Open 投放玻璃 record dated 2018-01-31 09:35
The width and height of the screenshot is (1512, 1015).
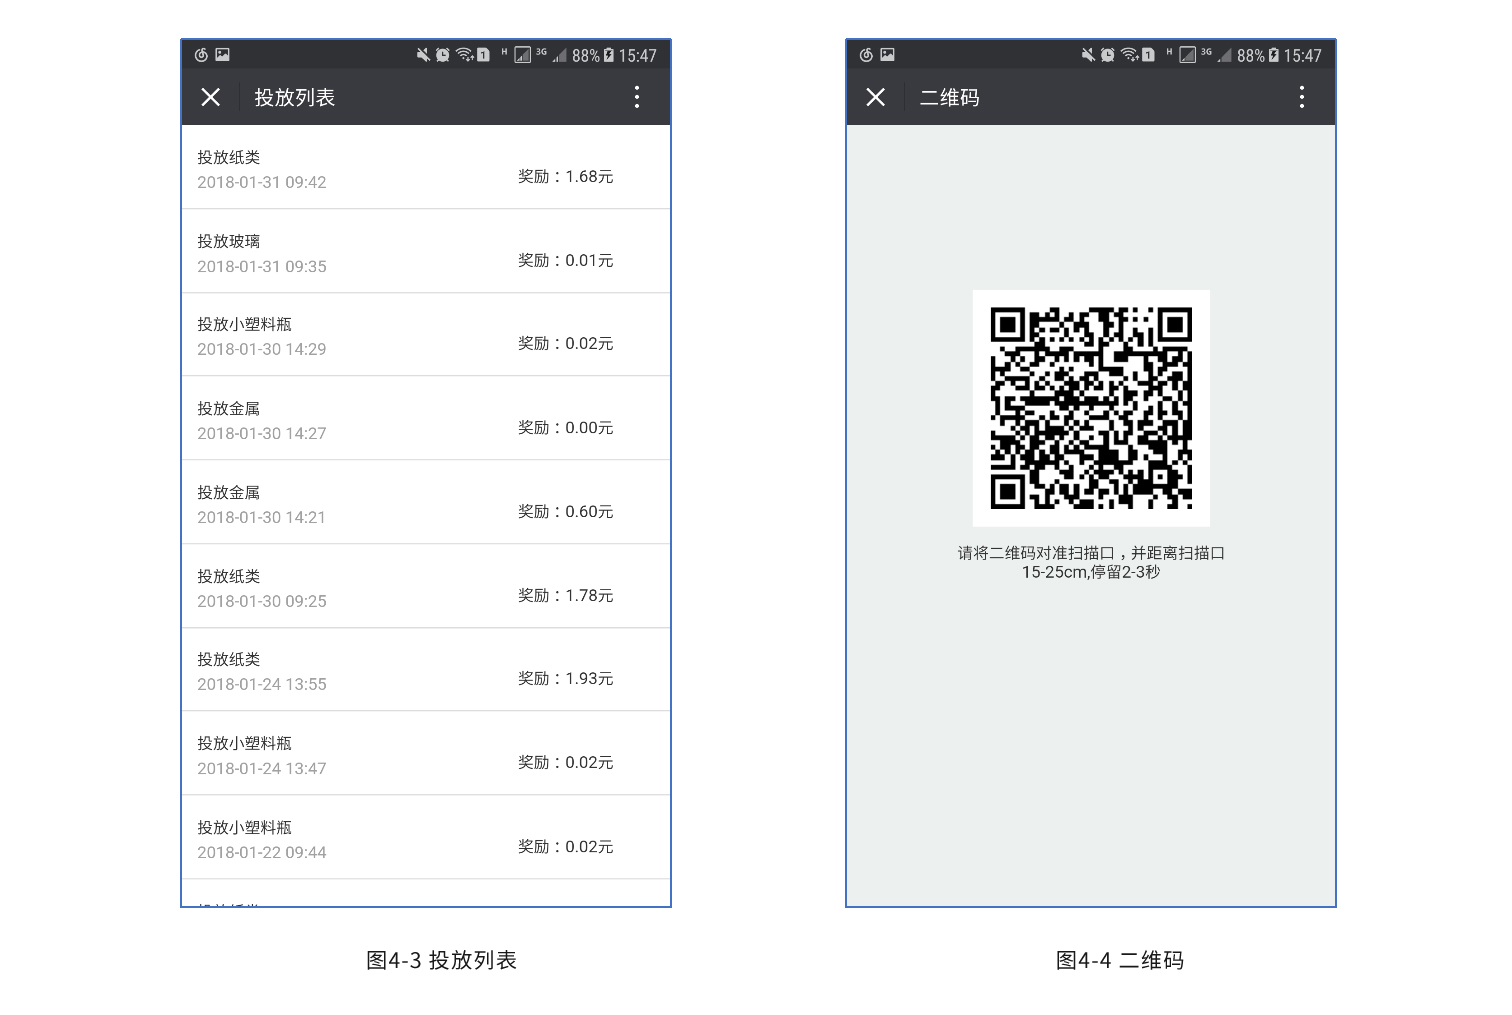(426, 251)
